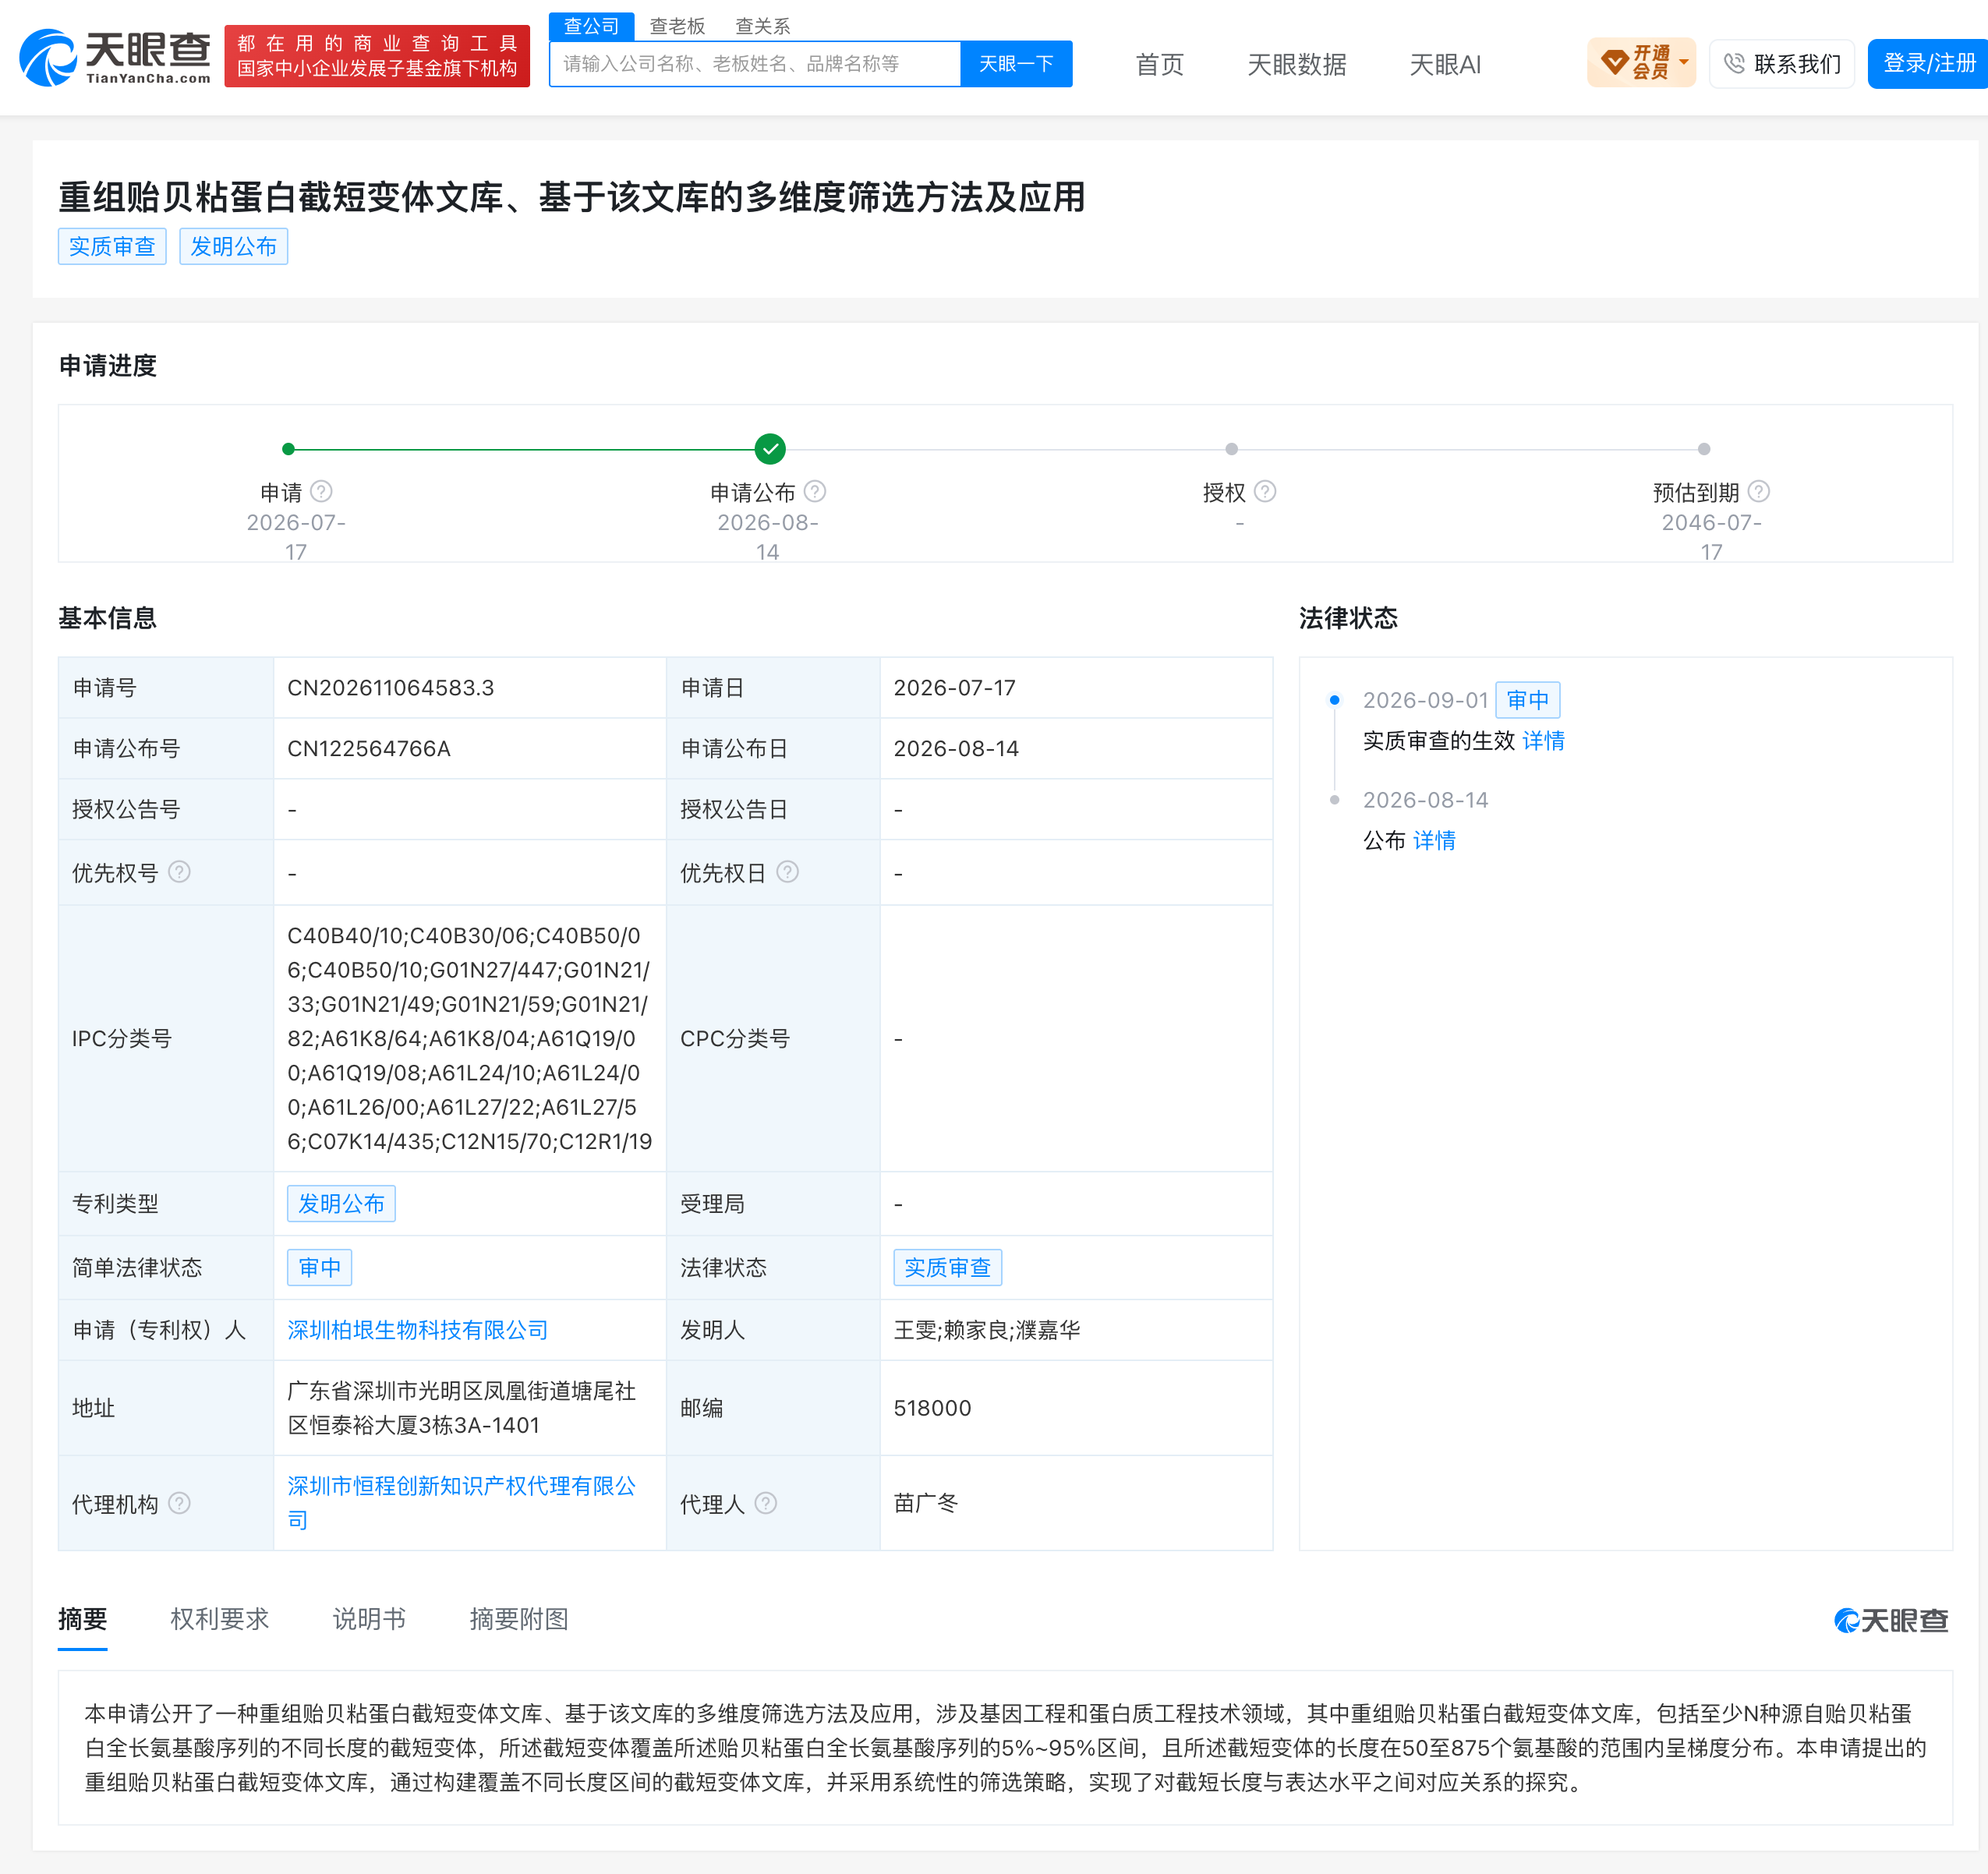Open 深圳柏垠生物科技有限公司 applicant link
Image resolution: width=1988 pixels, height=1874 pixels.
click(x=418, y=1330)
